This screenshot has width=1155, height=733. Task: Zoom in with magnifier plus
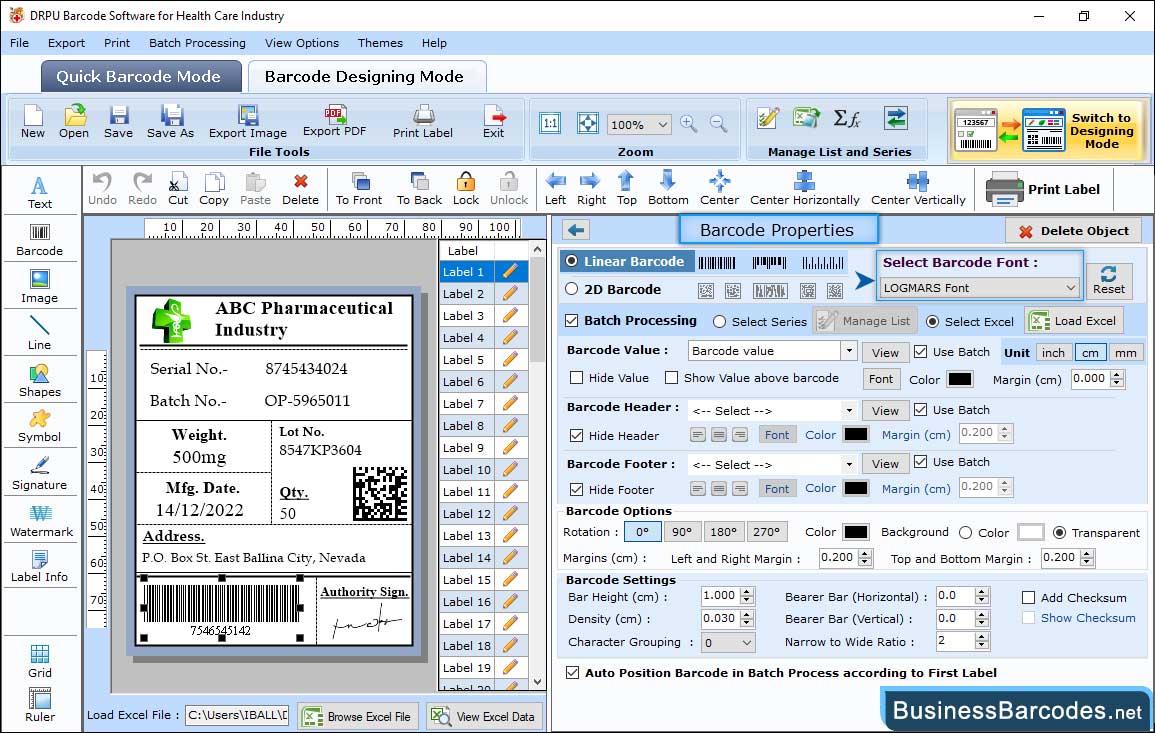tap(689, 124)
